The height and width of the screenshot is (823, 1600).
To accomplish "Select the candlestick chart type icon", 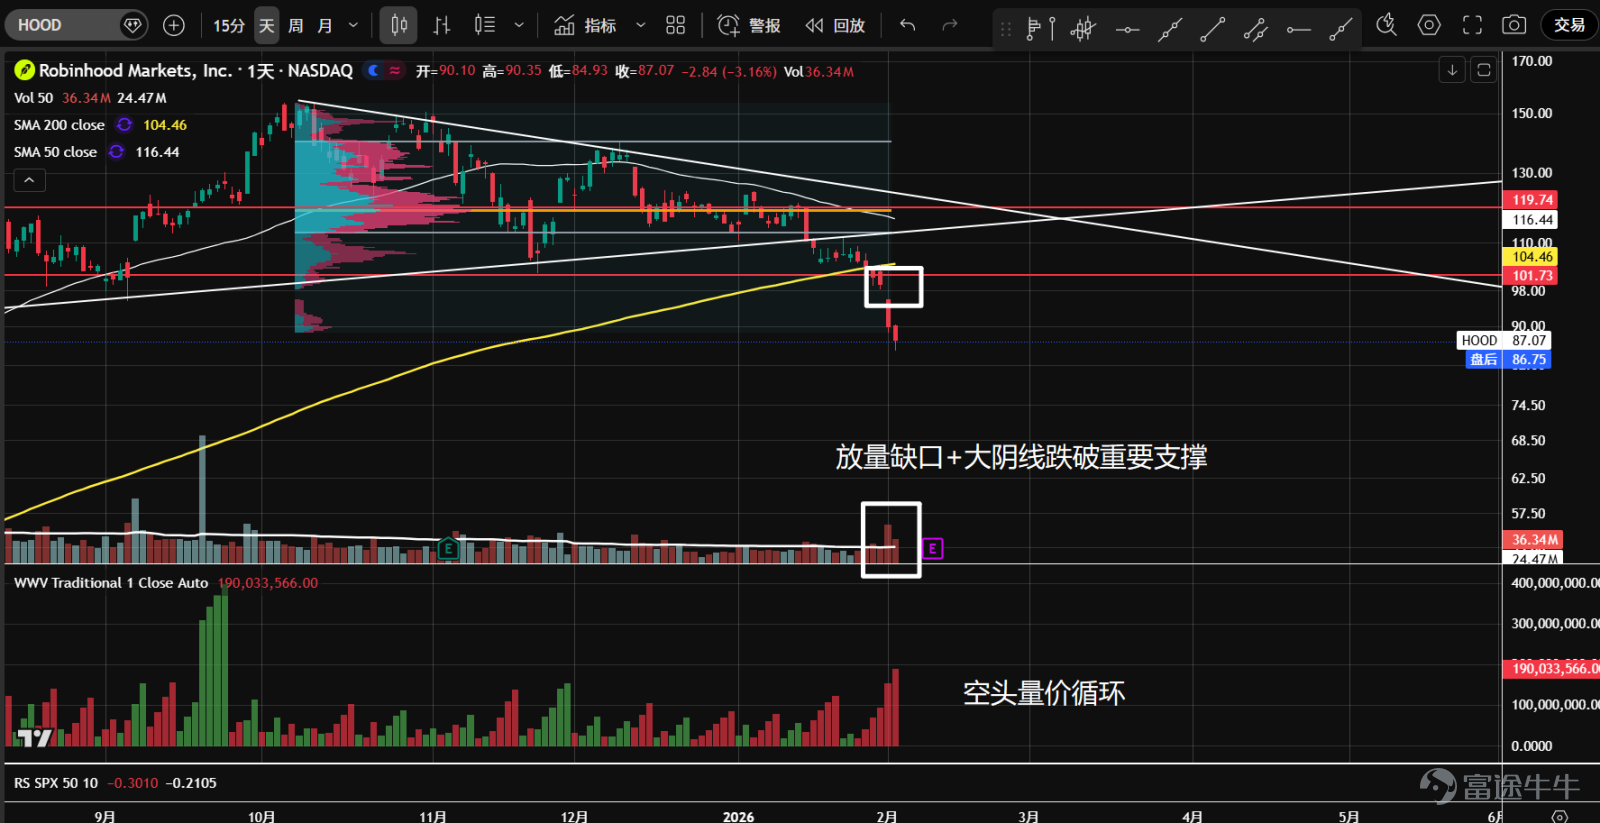I will click(x=399, y=25).
